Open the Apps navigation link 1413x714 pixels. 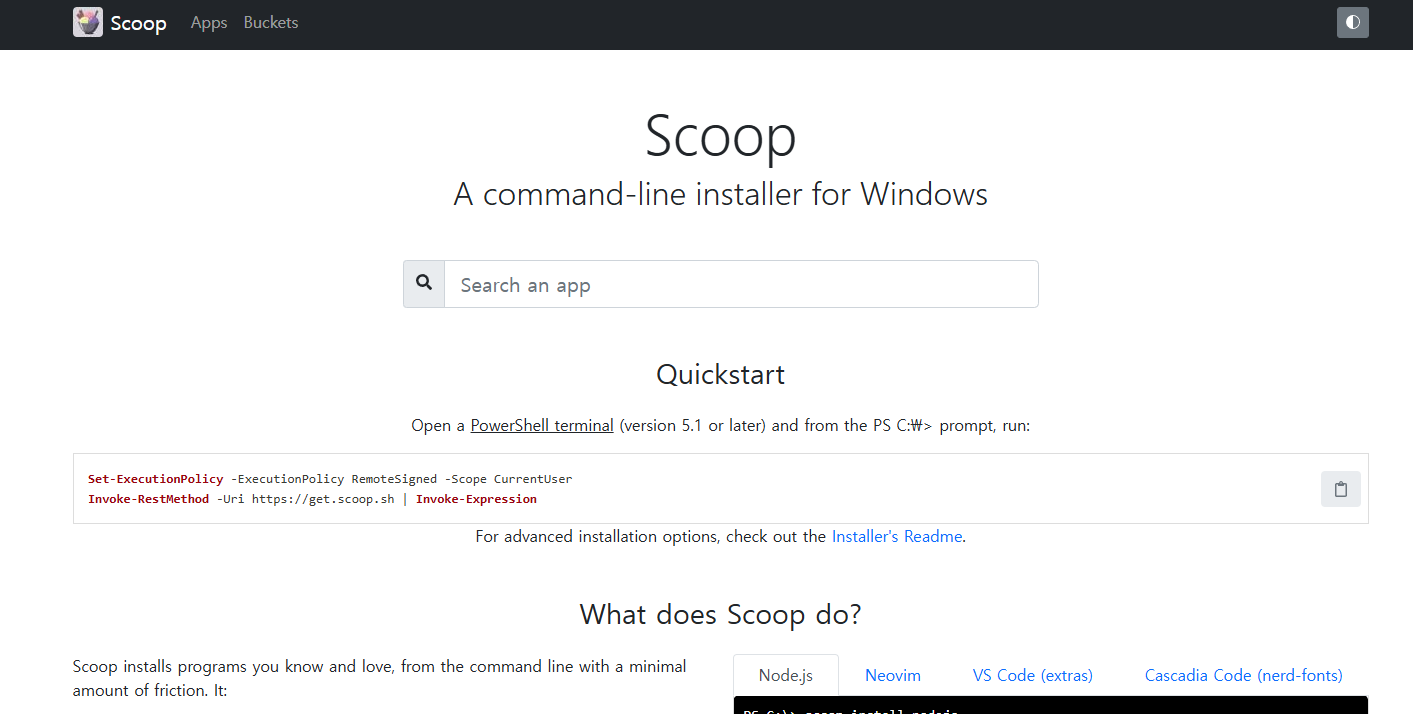coord(209,22)
